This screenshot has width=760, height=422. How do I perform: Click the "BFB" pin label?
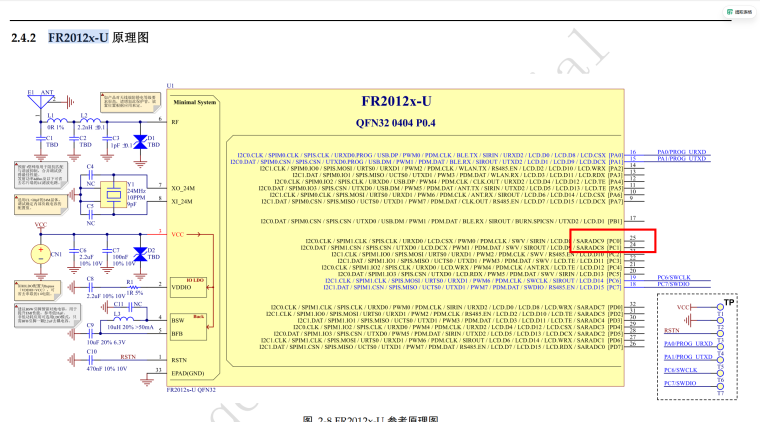(177, 334)
